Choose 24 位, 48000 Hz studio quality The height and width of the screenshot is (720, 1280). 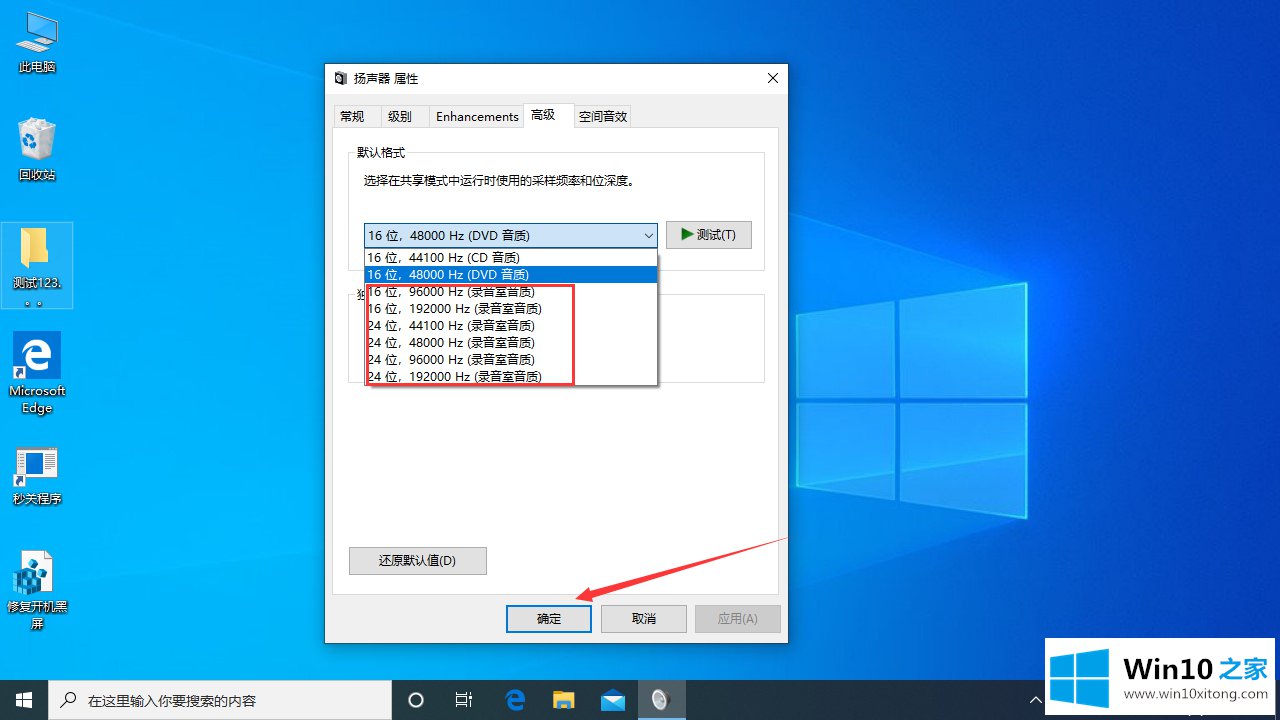point(511,342)
